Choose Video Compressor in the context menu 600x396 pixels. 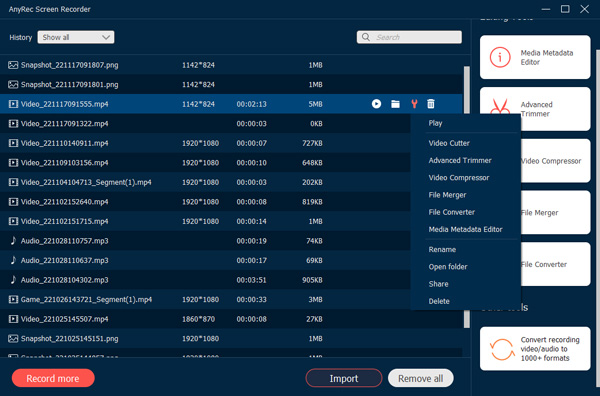point(459,178)
